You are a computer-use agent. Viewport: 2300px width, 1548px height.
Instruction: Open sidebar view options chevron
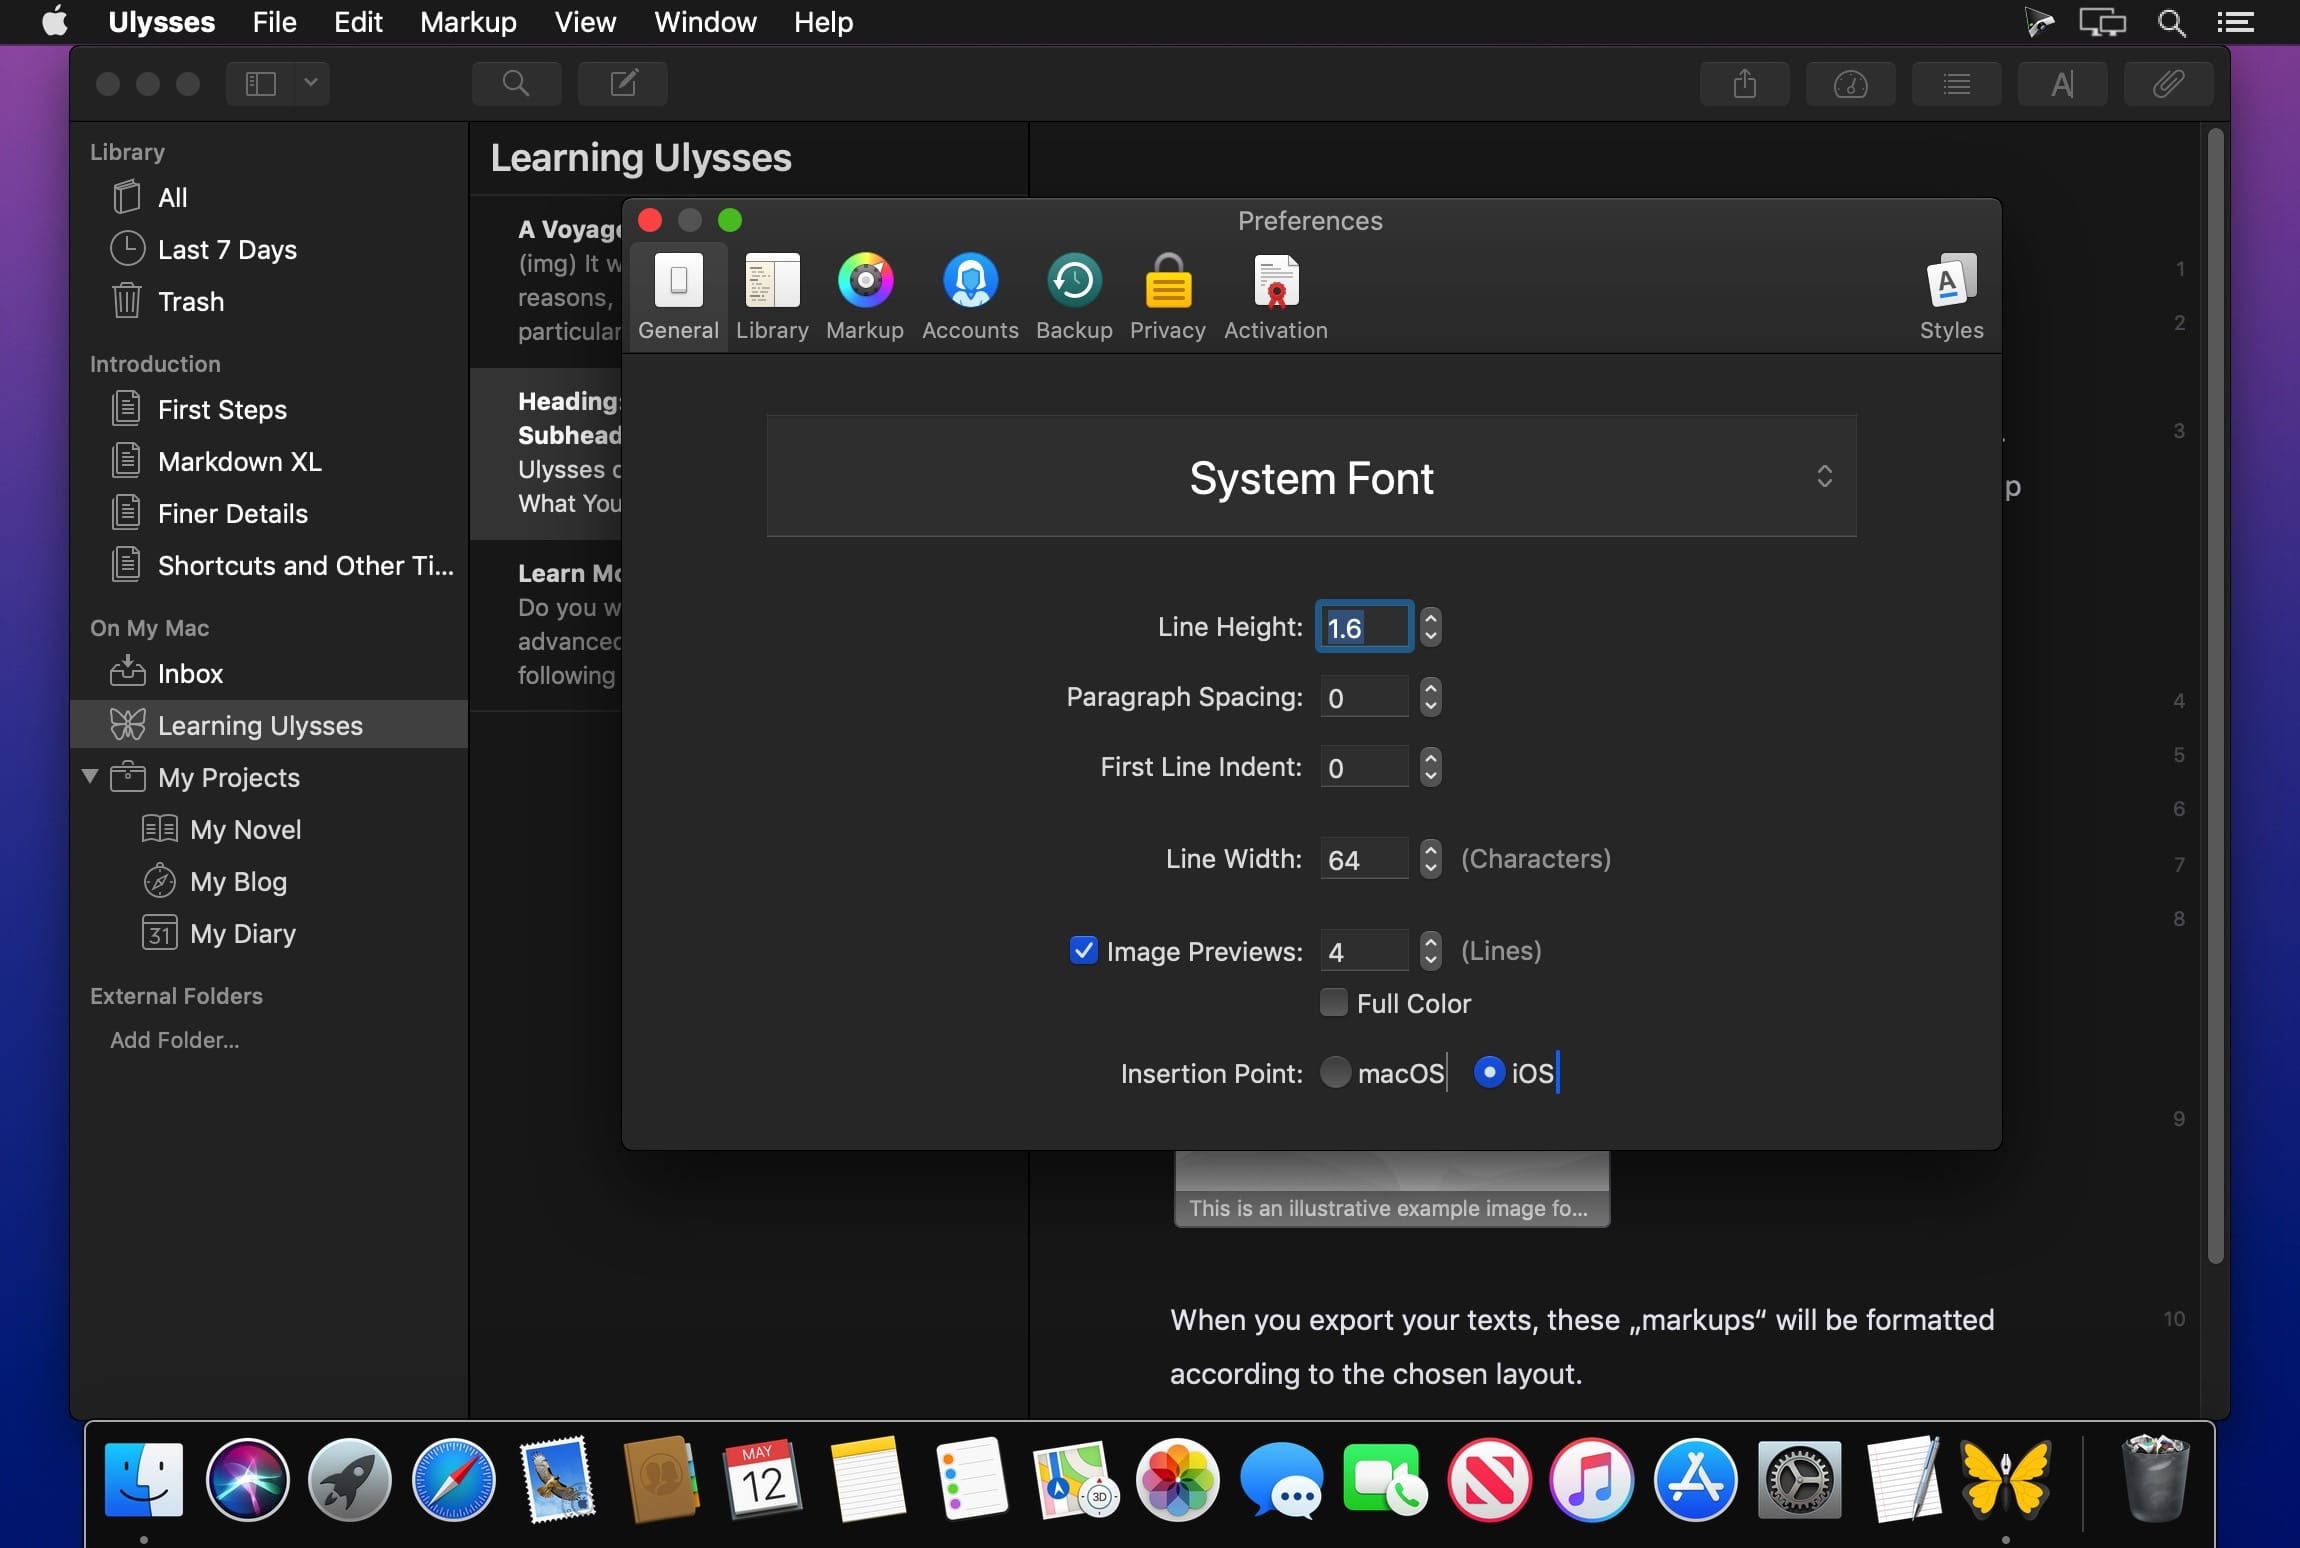pos(311,84)
